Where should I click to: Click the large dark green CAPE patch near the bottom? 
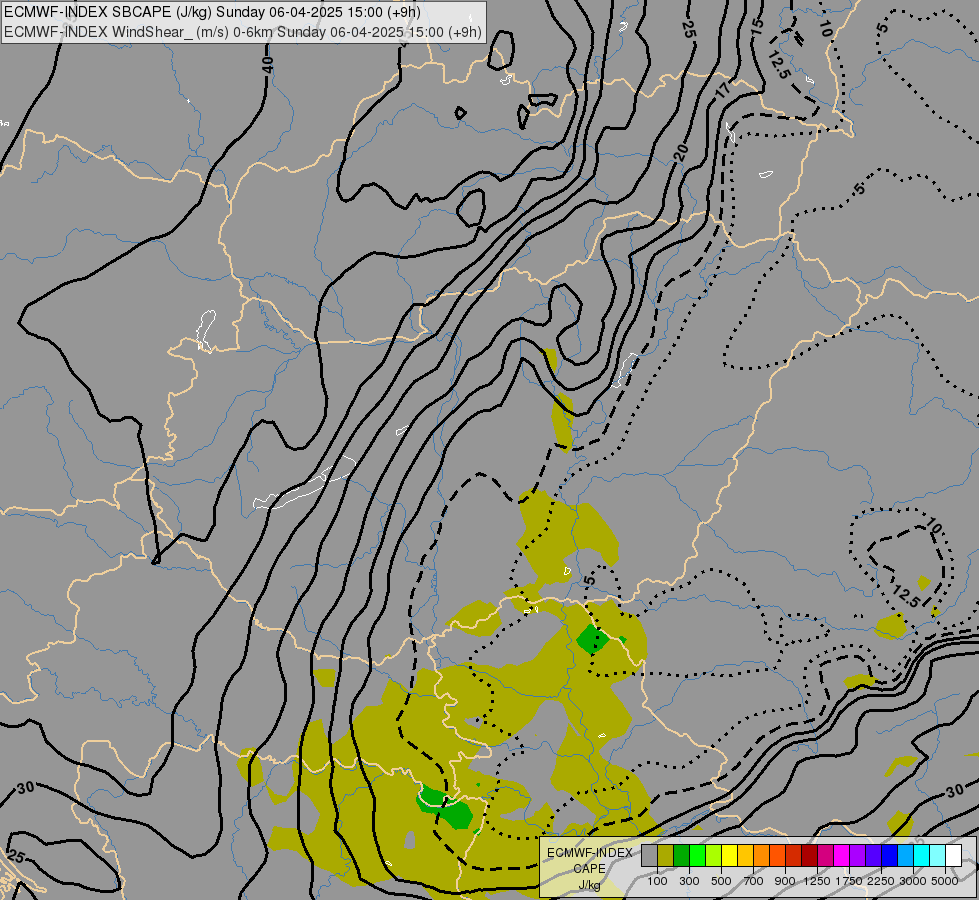click(x=446, y=808)
